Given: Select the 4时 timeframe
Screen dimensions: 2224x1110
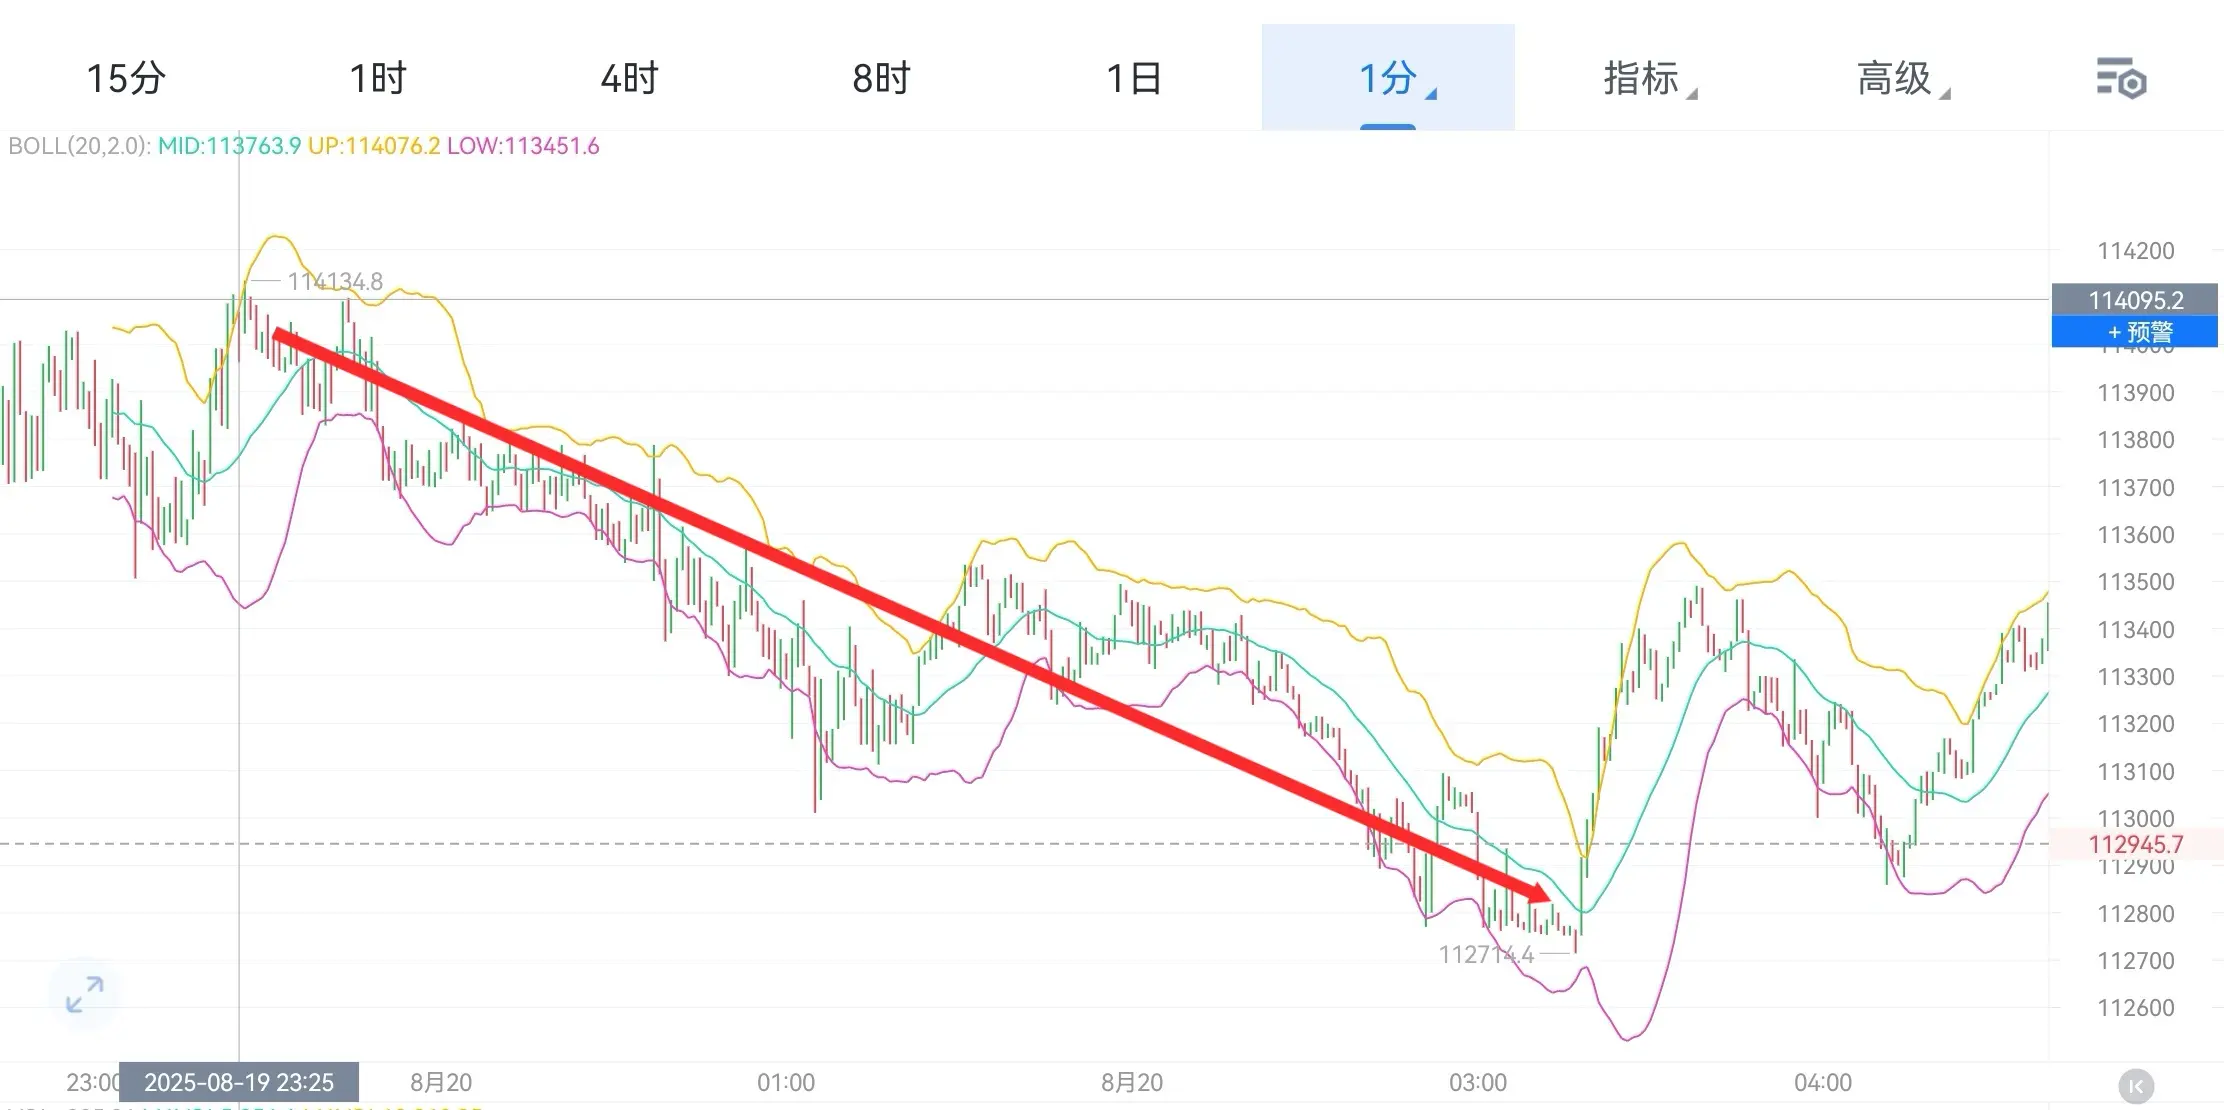Looking at the screenshot, I should 630,78.
